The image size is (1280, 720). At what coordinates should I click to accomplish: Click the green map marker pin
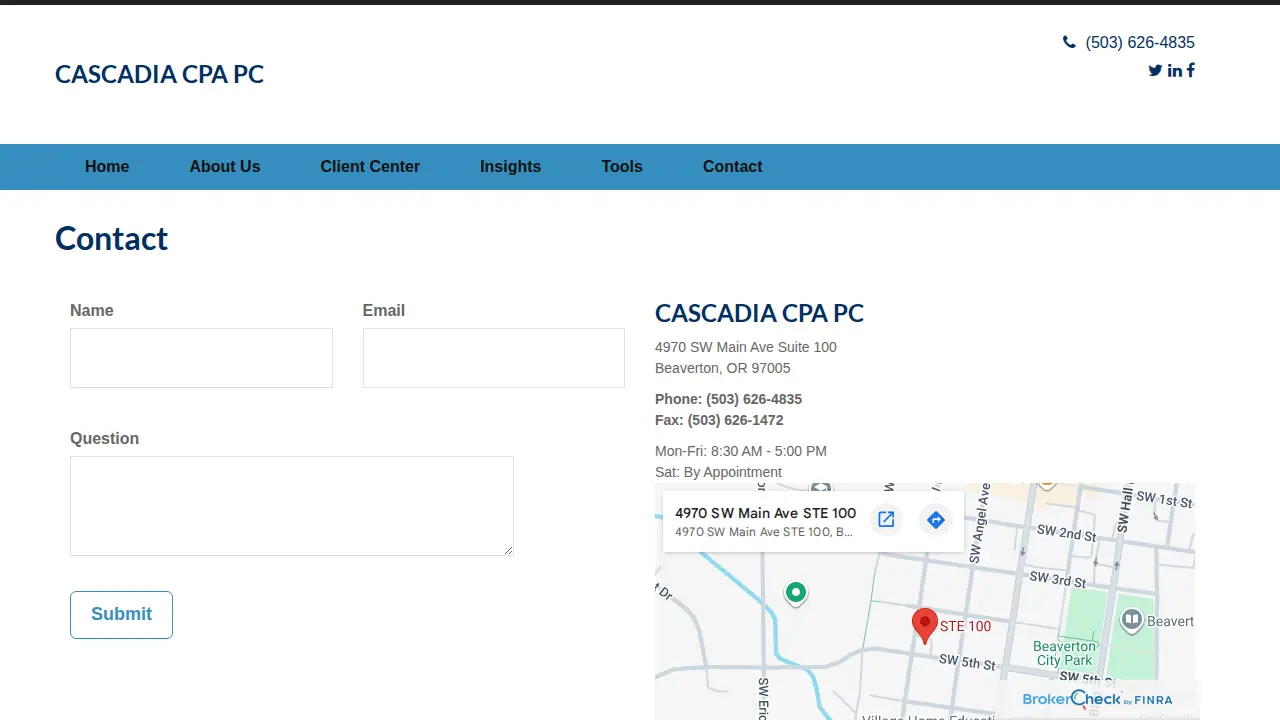click(796, 593)
